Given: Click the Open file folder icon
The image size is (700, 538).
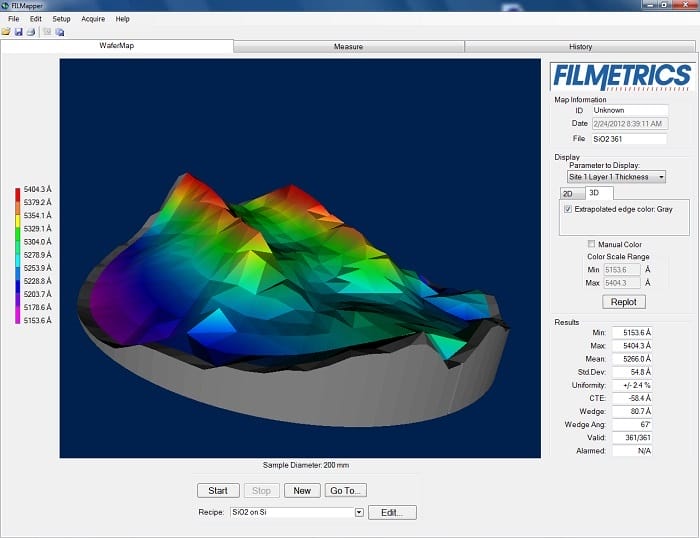Looking at the screenshot, I should point(6,32).
